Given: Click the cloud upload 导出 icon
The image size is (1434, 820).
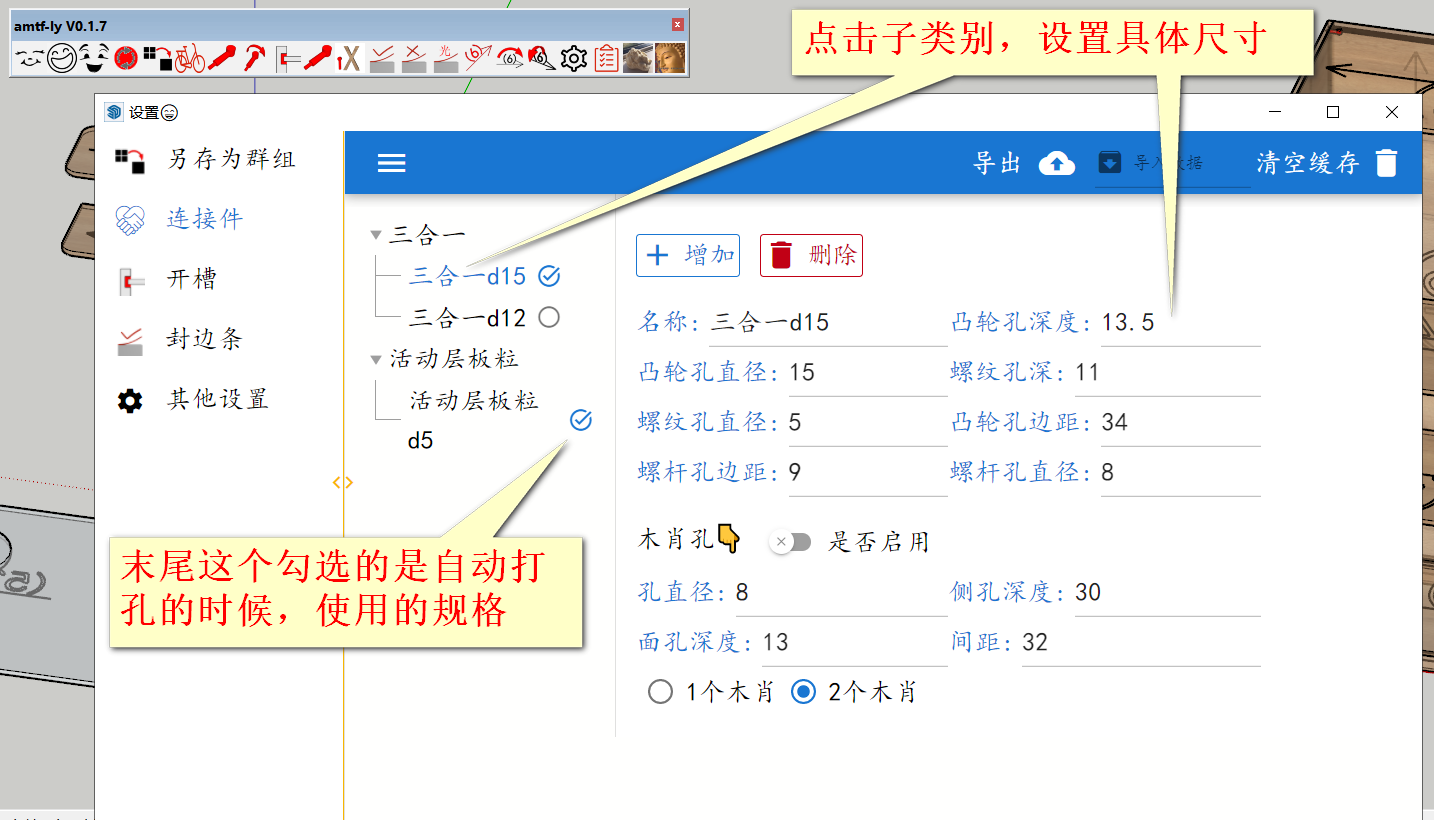Looking at the screenshot, I should tap(1056, 163).
